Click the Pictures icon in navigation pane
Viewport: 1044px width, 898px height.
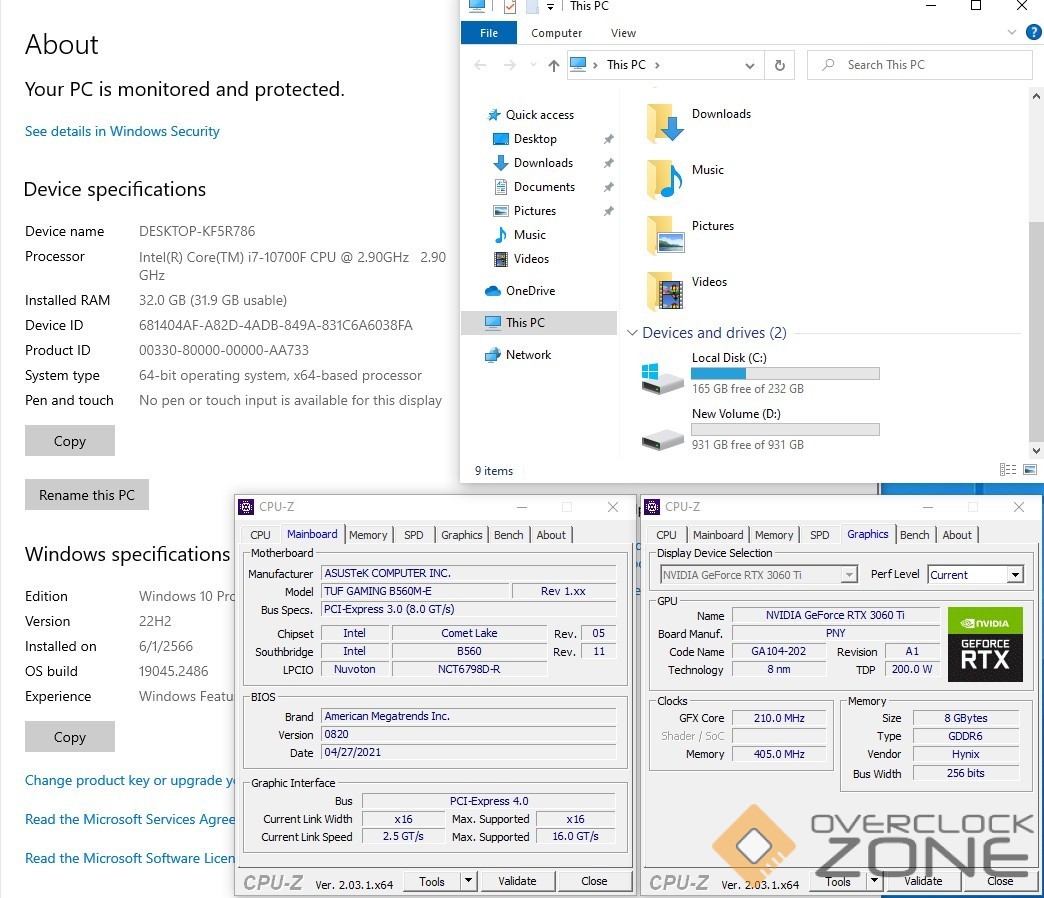tap(501, 210)
